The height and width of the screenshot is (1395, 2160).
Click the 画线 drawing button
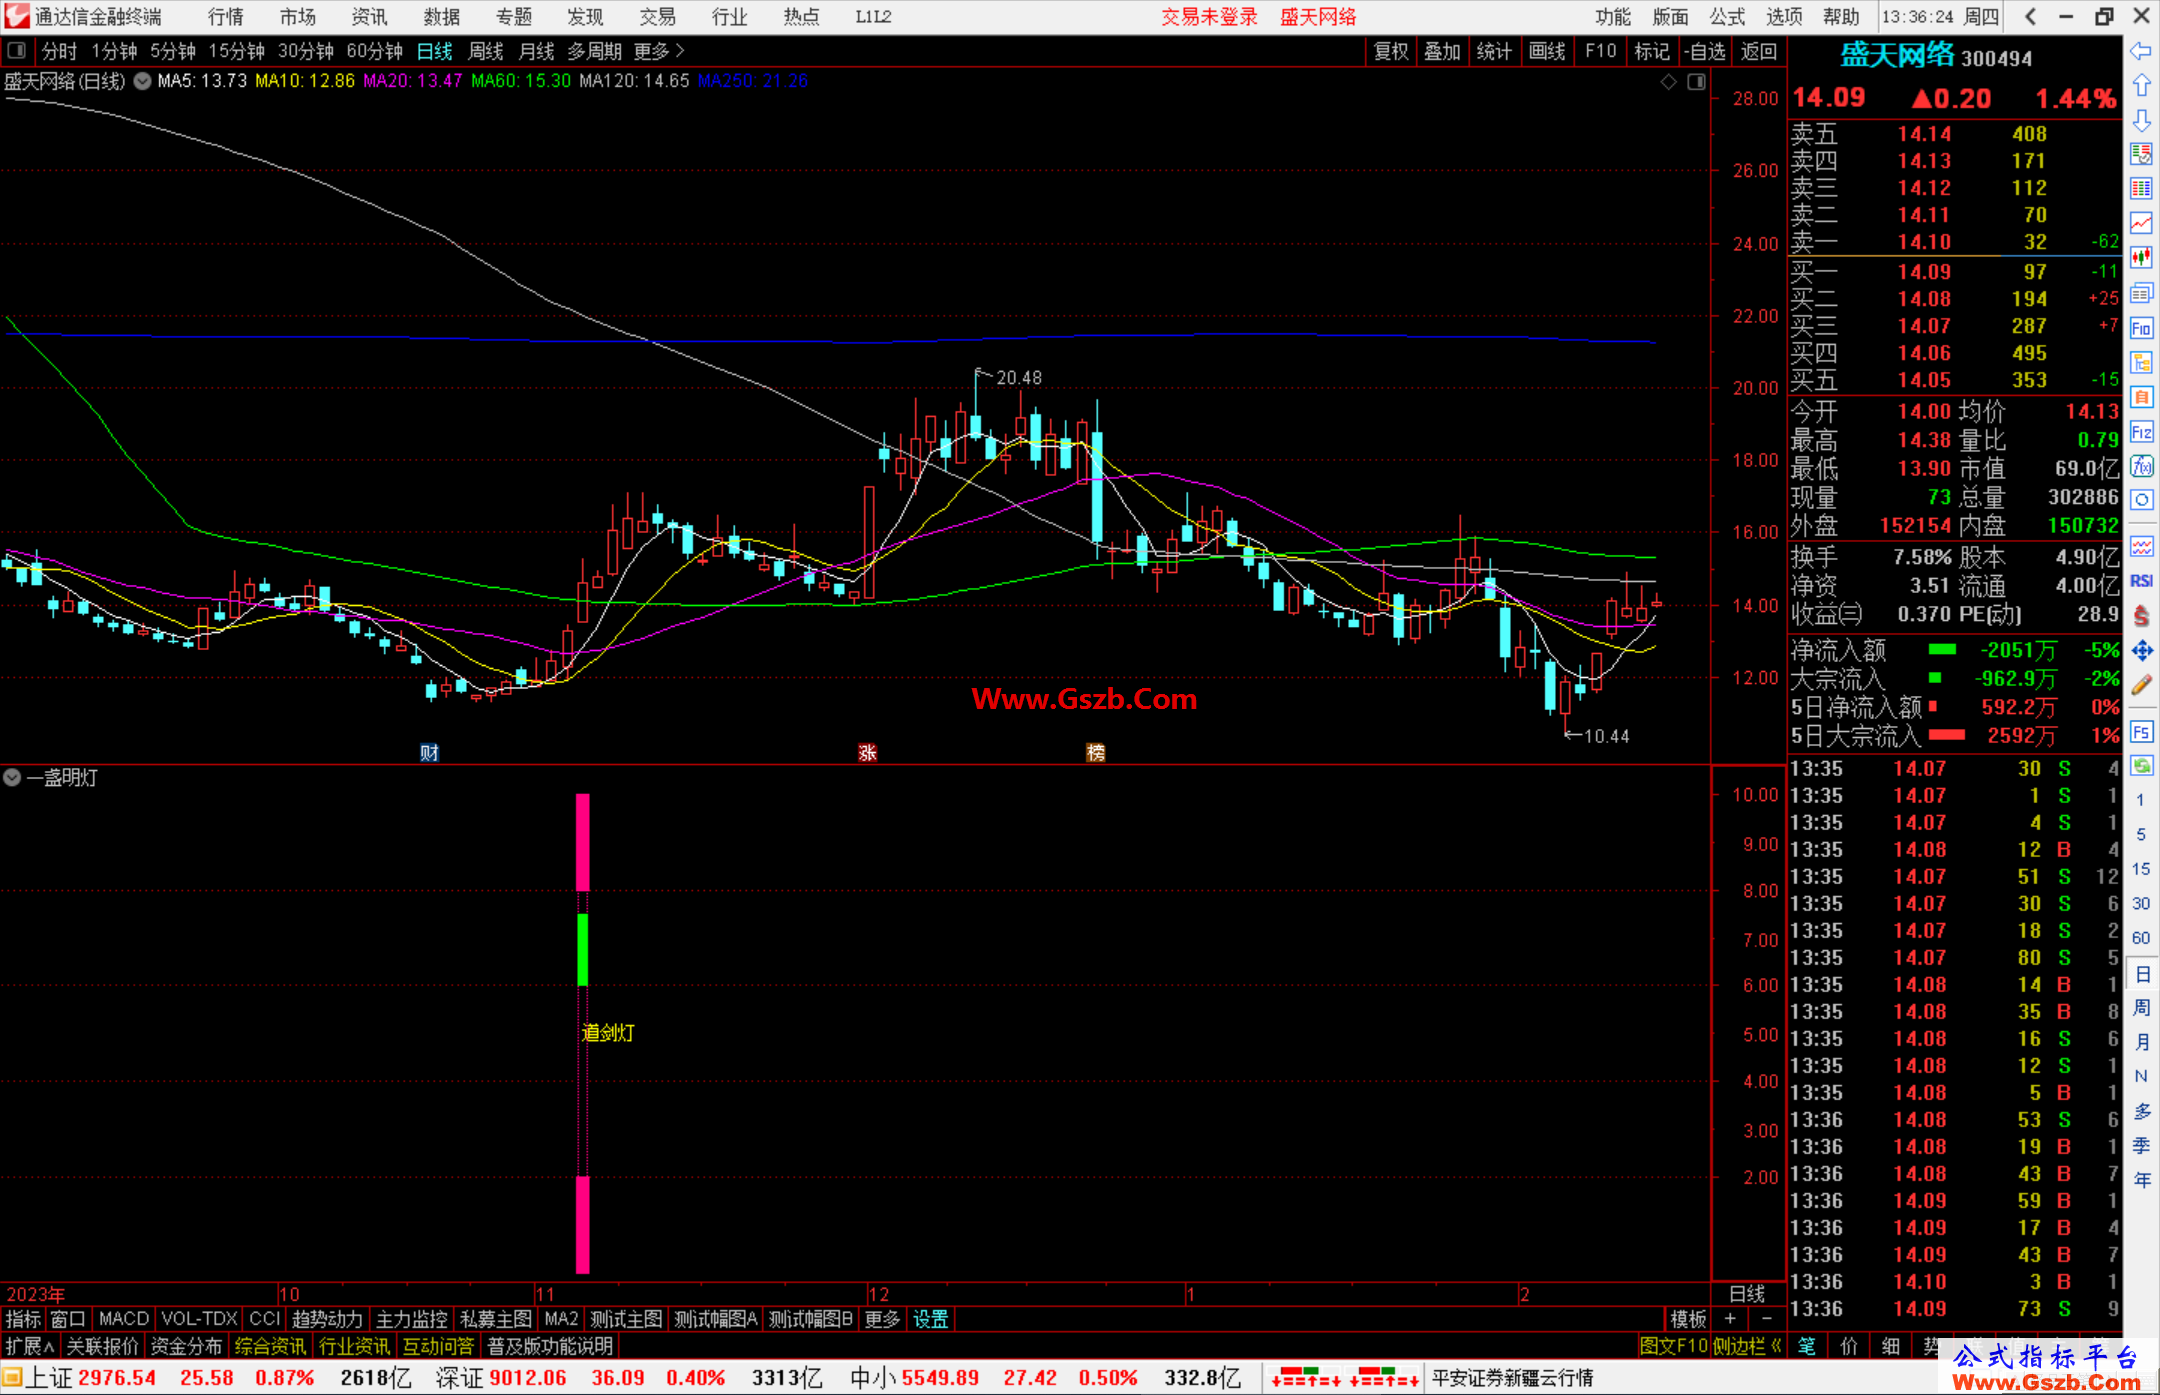(x=1547, y=51)
